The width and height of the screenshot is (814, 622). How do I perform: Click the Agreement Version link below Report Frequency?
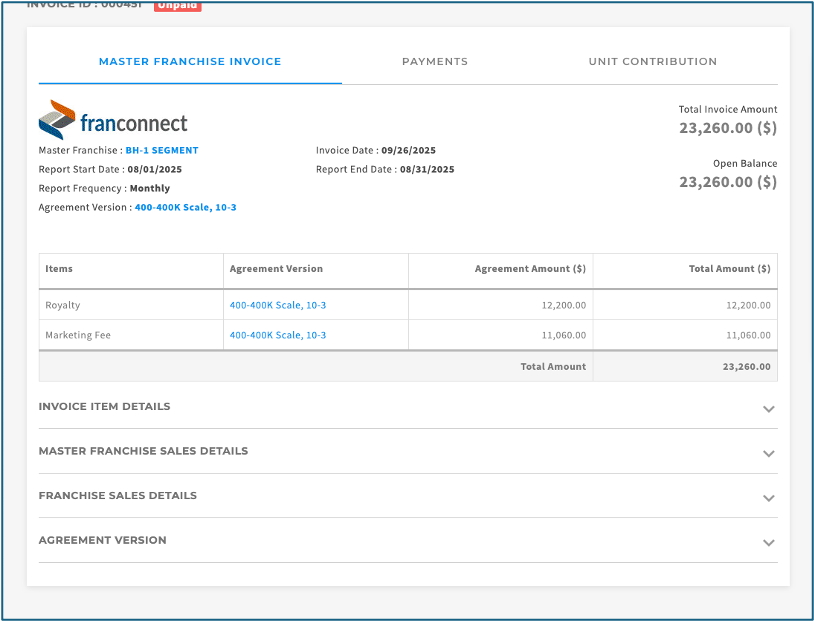pyautogui.click(x=185, y=208)
